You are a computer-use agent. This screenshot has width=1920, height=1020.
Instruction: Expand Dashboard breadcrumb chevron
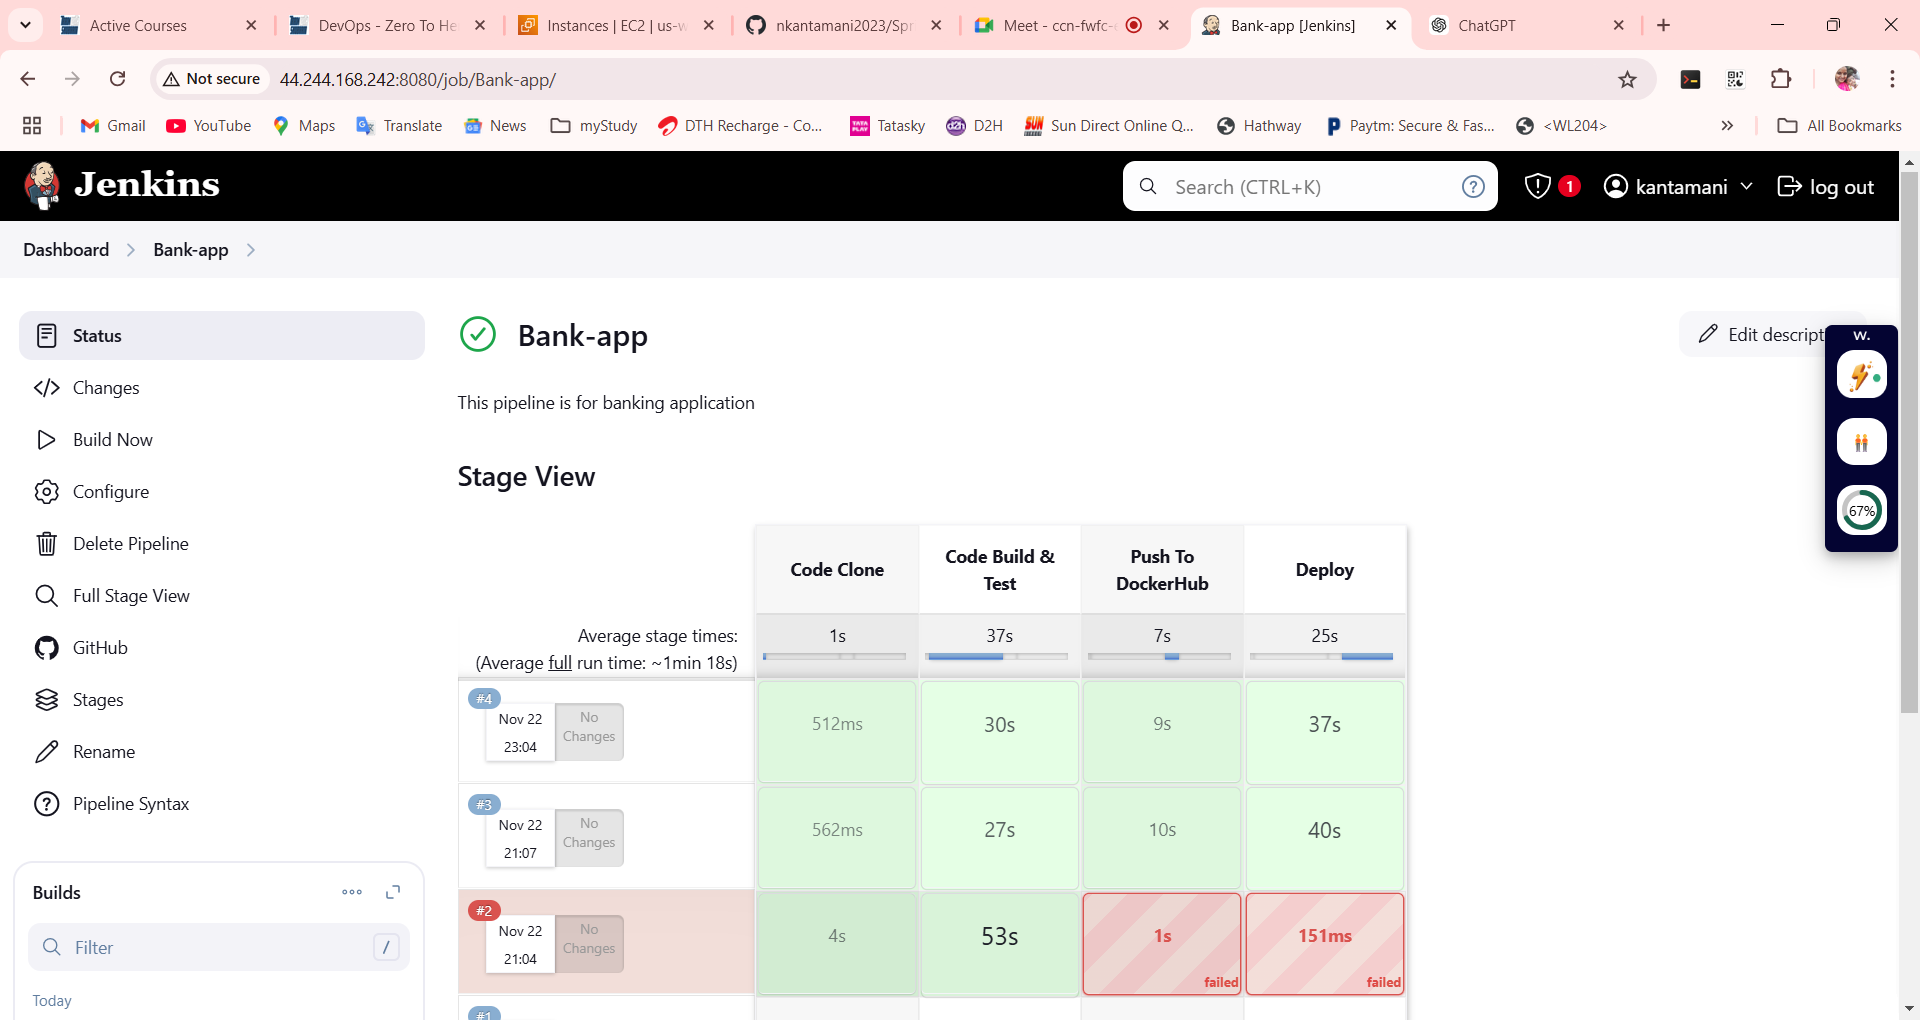tap(131, 250)
